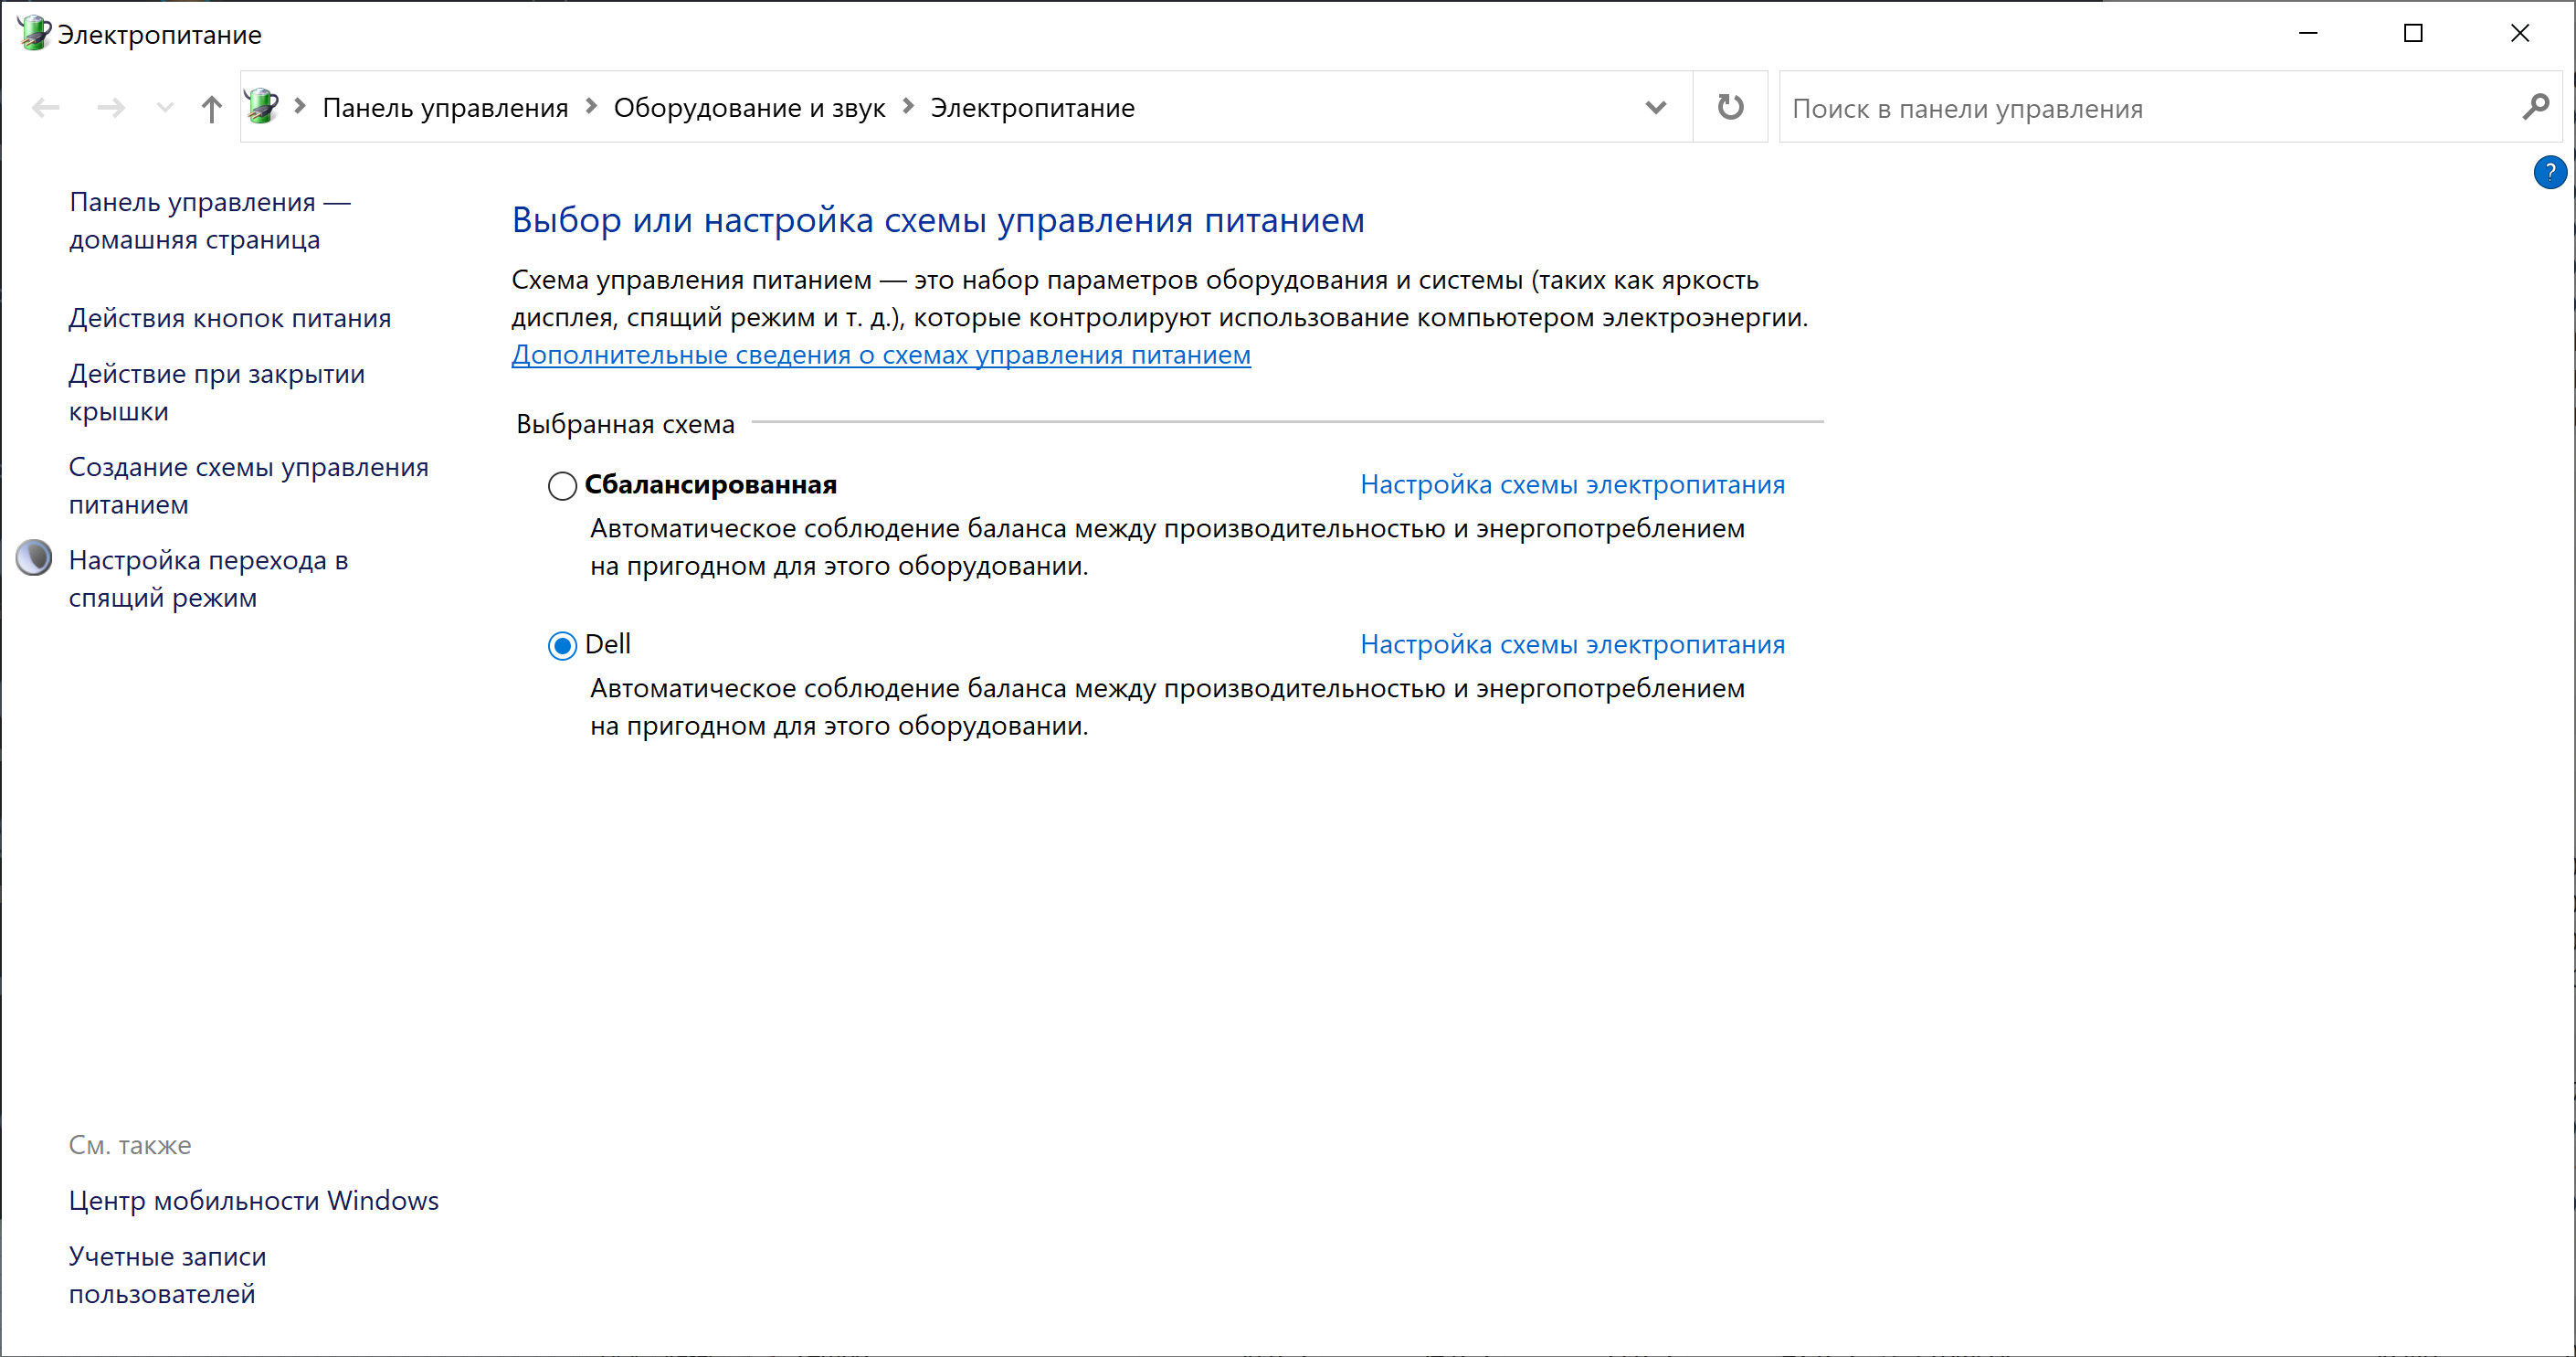Image resolution: width=2576 pixels, height=1357 pixels.
Task: Maximize the Электропитание window
Action: pos(2413,33)
